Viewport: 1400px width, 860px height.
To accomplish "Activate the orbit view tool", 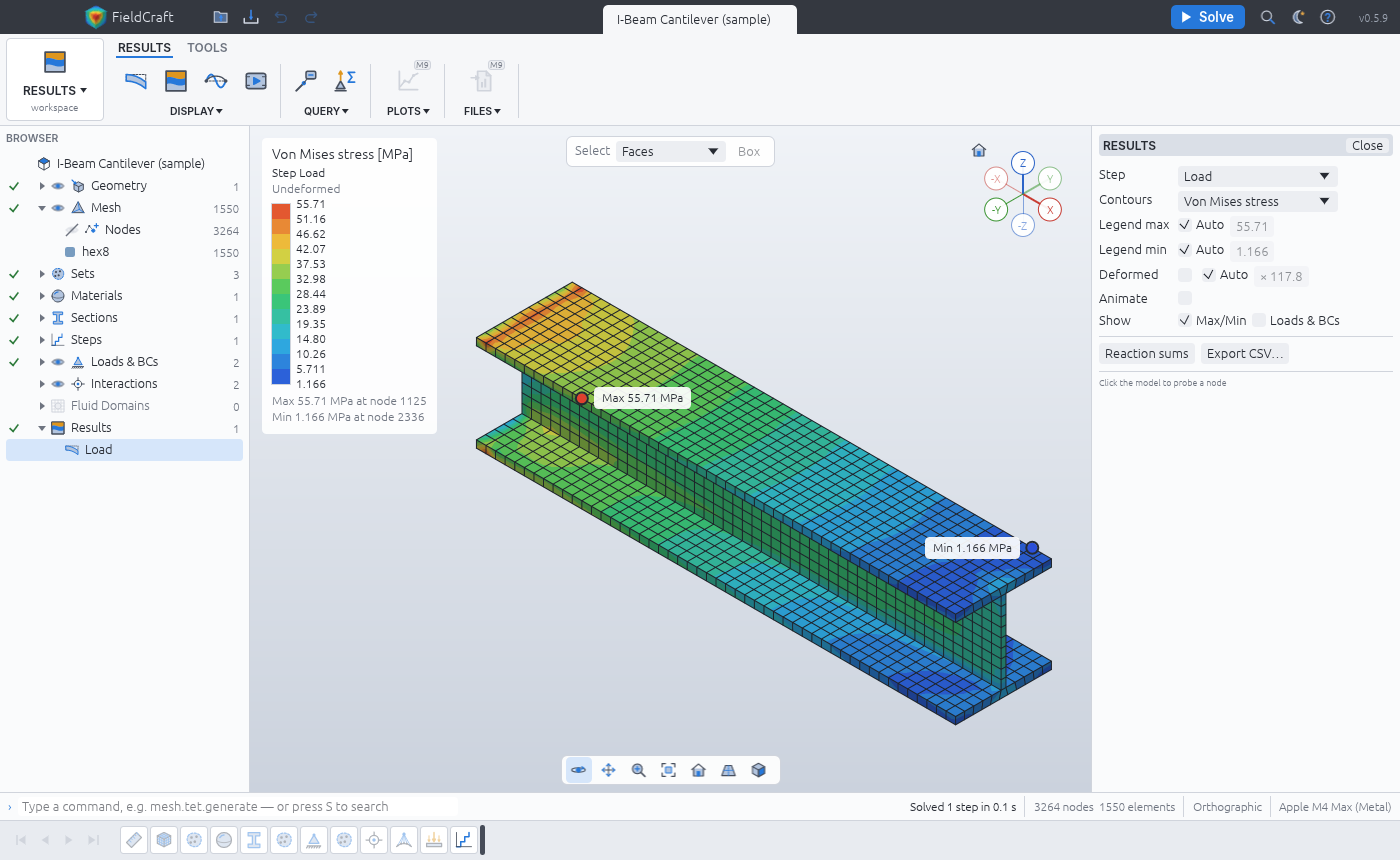I will point(579,770).
